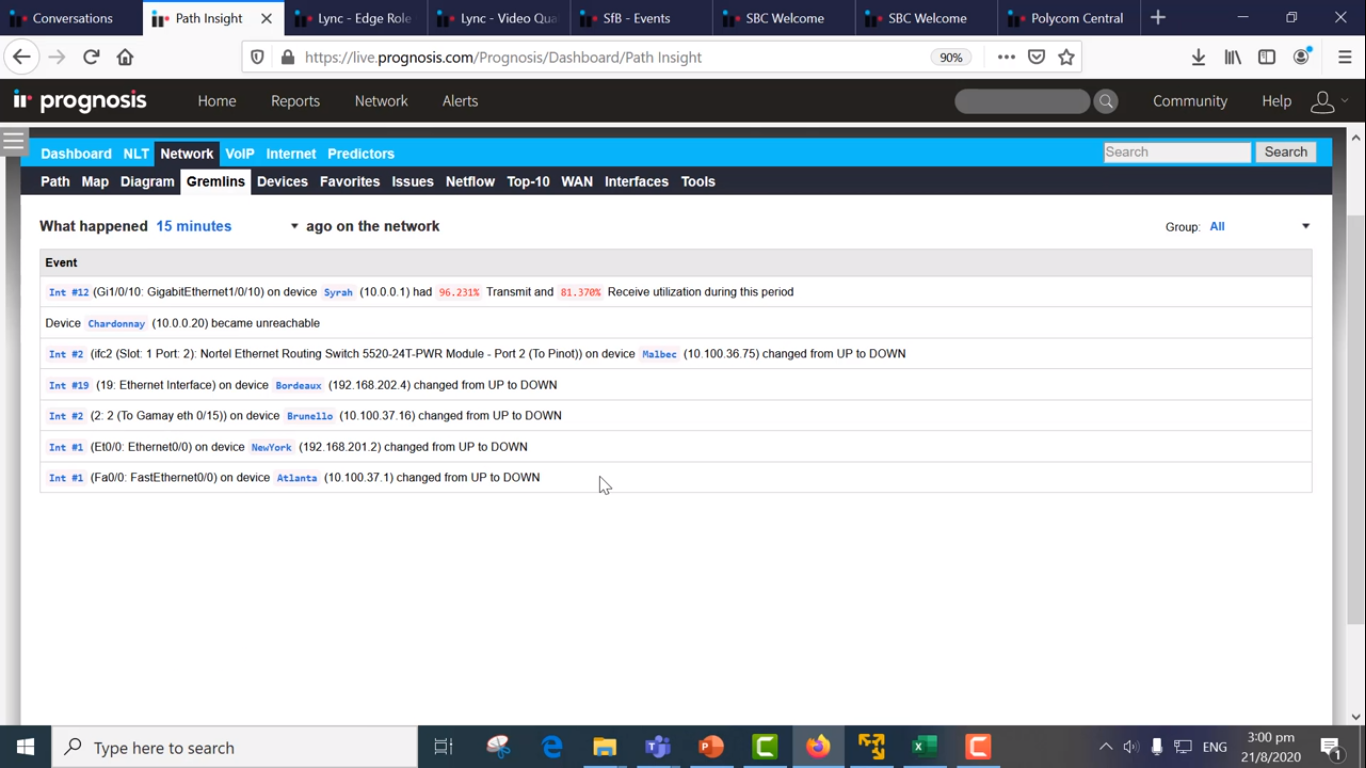Screen dimensions: 1366x768
Task: Switch to Lync - Edge Role tab
Action: (x=356, y=18)
